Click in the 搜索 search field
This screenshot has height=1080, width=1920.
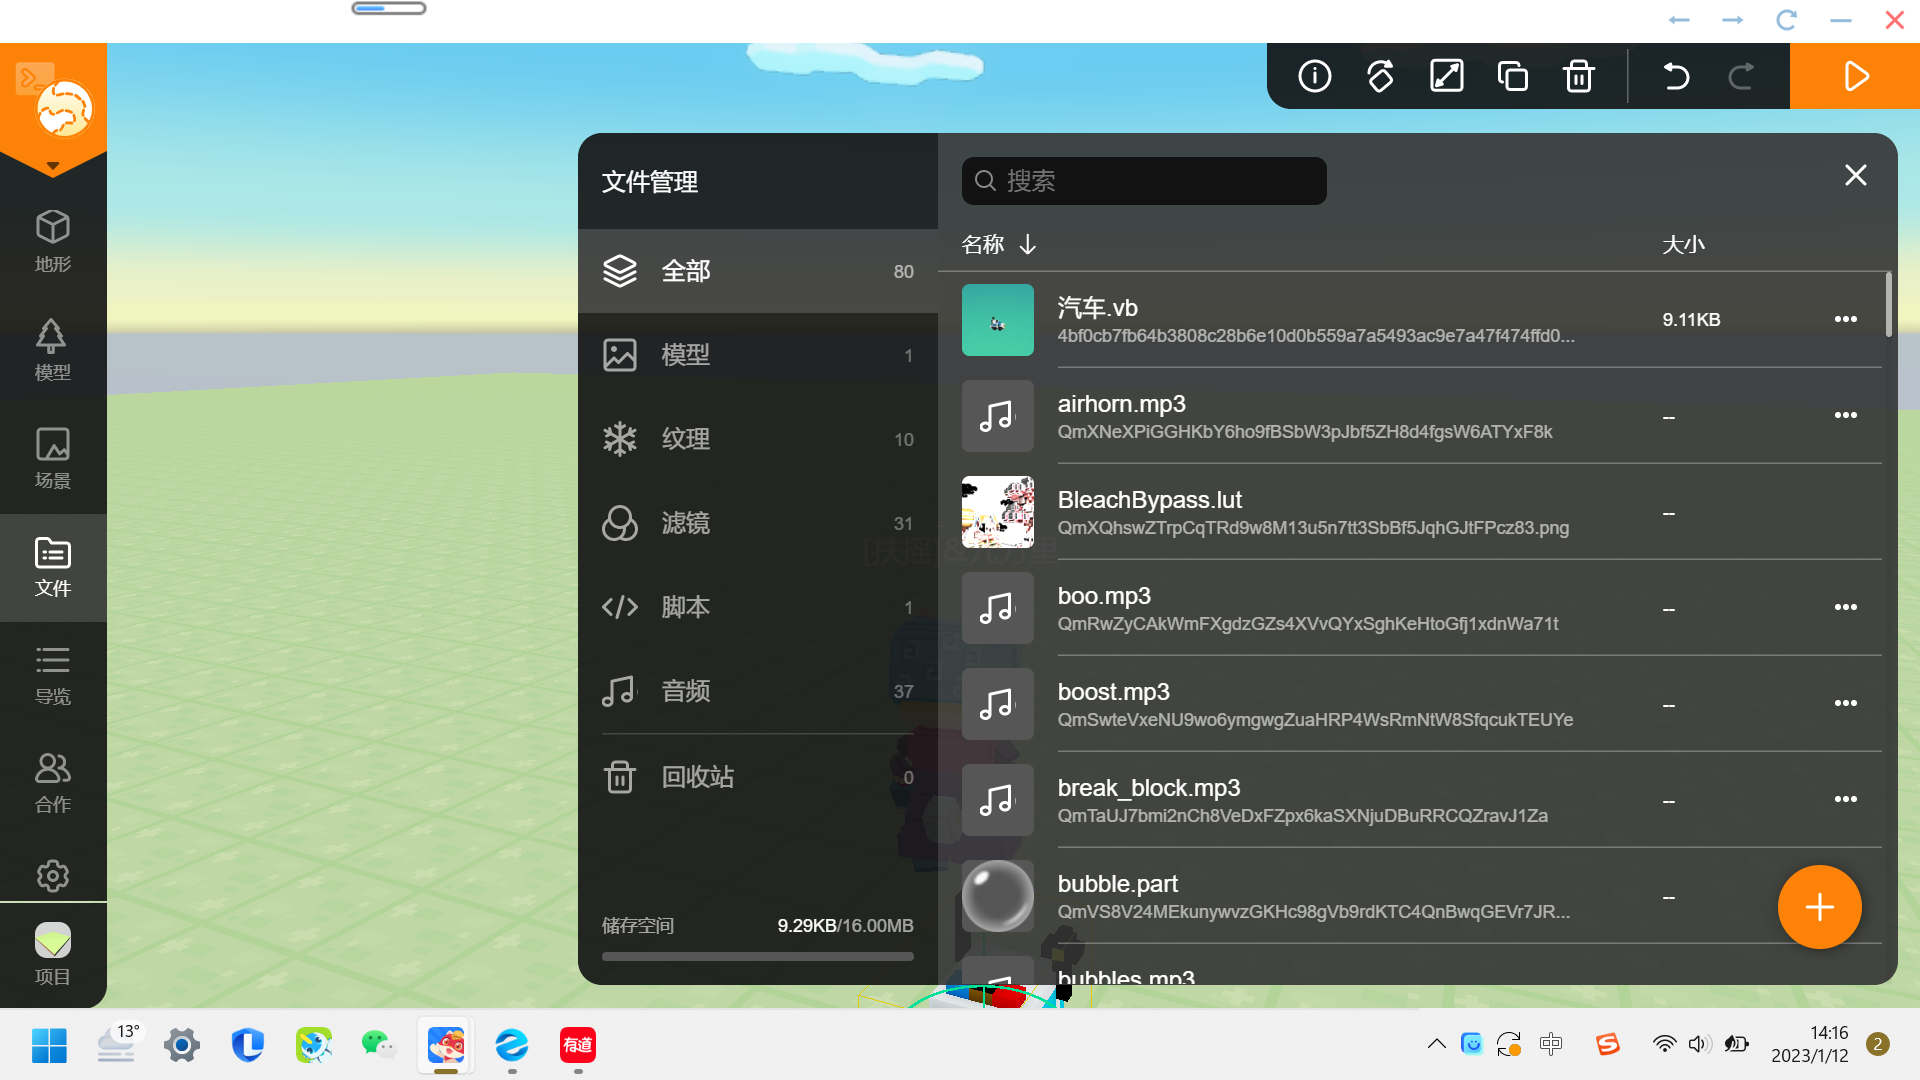click(x=1144, y=181)
